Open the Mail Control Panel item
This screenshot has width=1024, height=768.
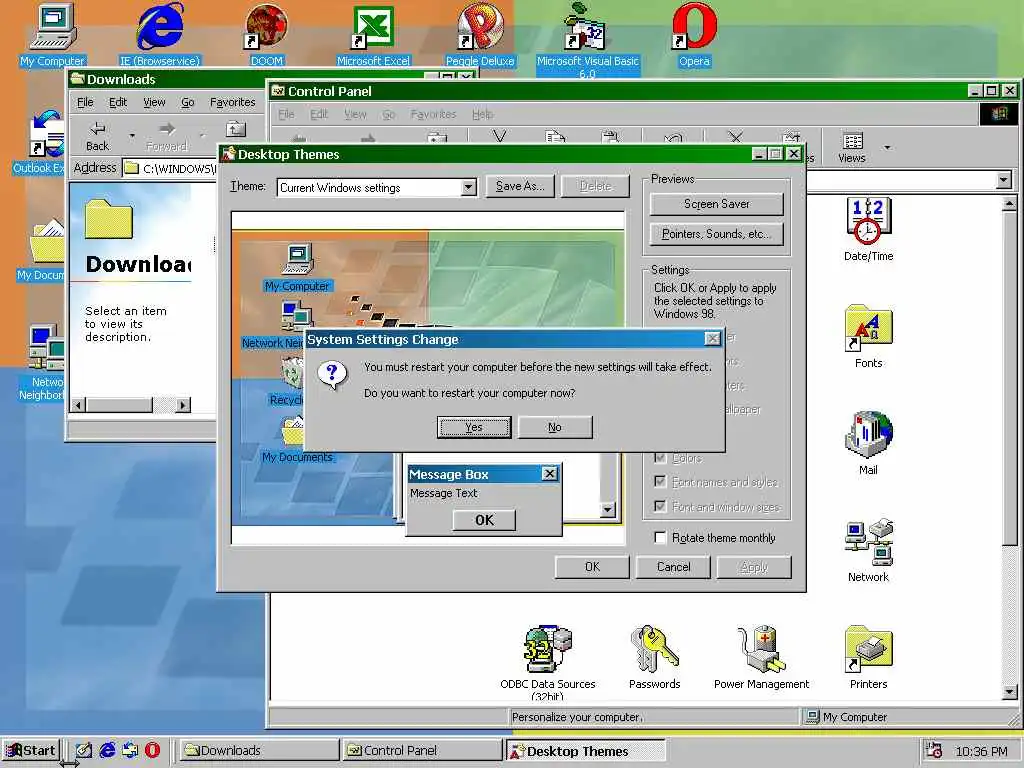[868, 443]
